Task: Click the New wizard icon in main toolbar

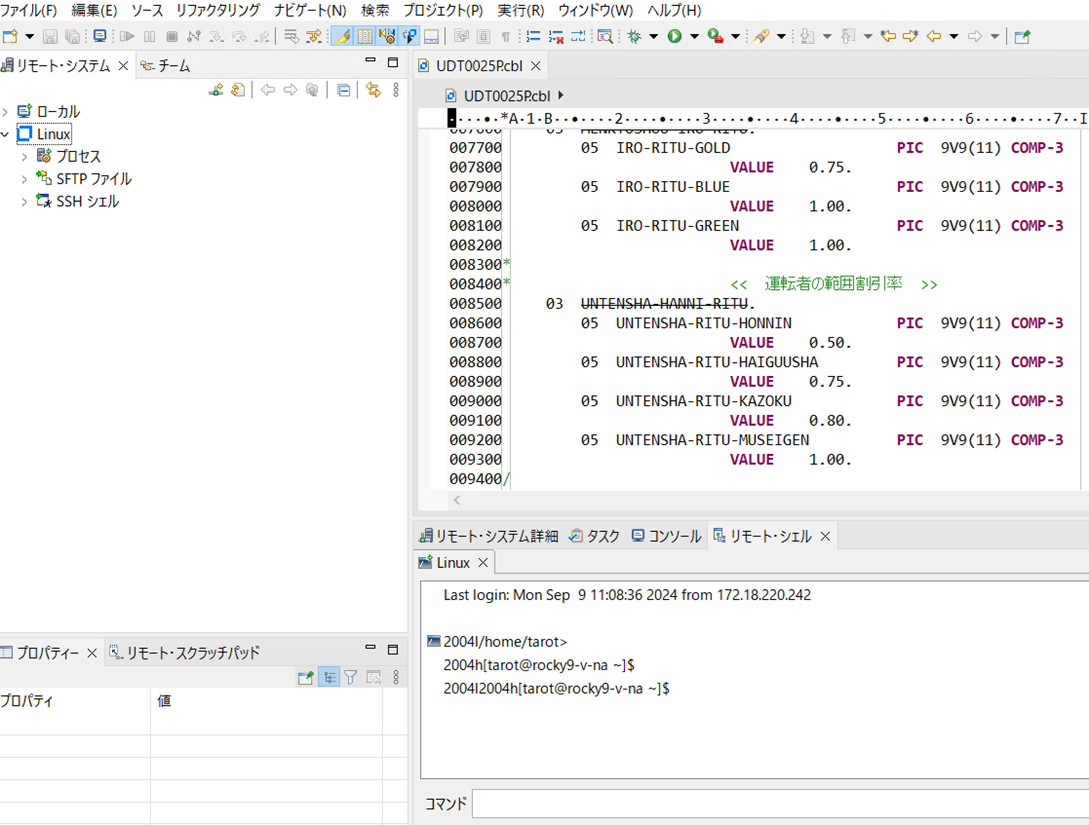Action: (x=10, y=36)
